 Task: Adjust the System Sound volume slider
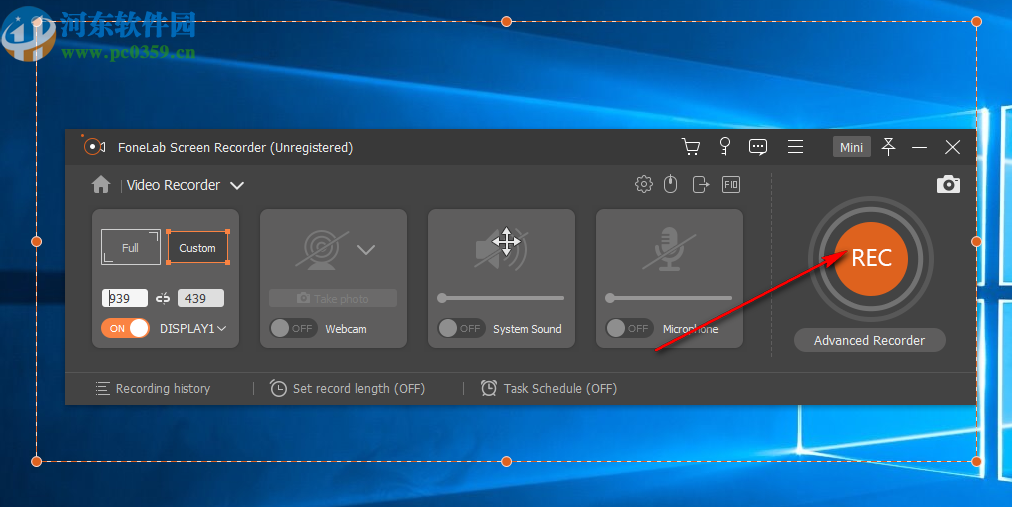pyautogui.click(x=501, y=298)
